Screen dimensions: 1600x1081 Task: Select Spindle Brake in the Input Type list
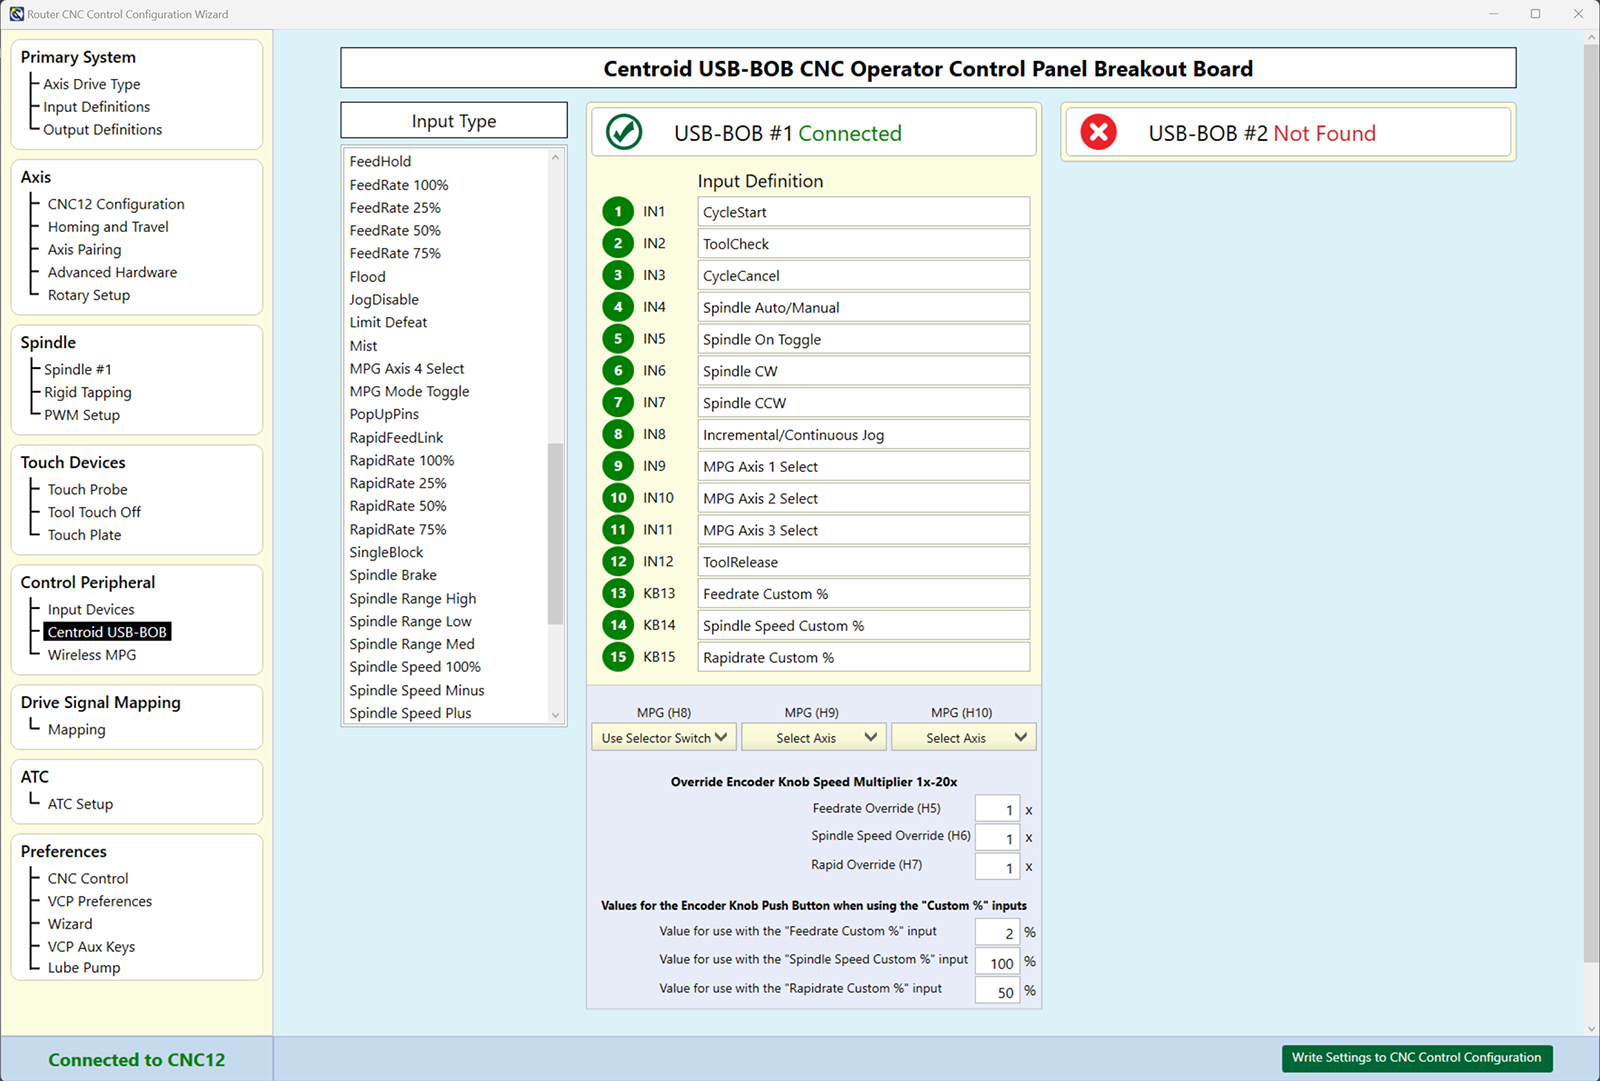393,575
